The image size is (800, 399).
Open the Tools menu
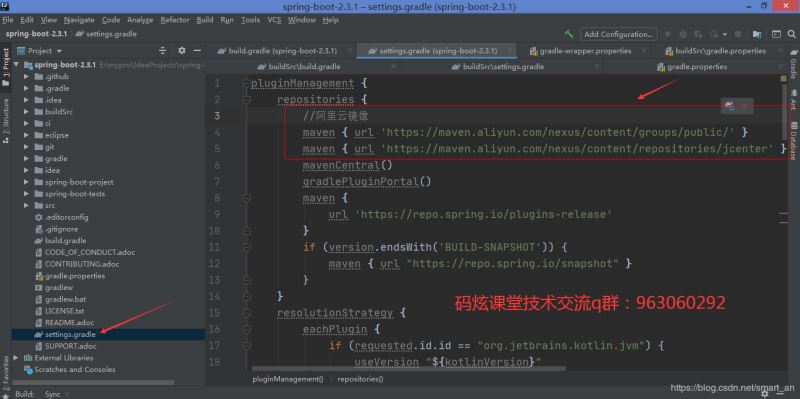pos(251,20)
